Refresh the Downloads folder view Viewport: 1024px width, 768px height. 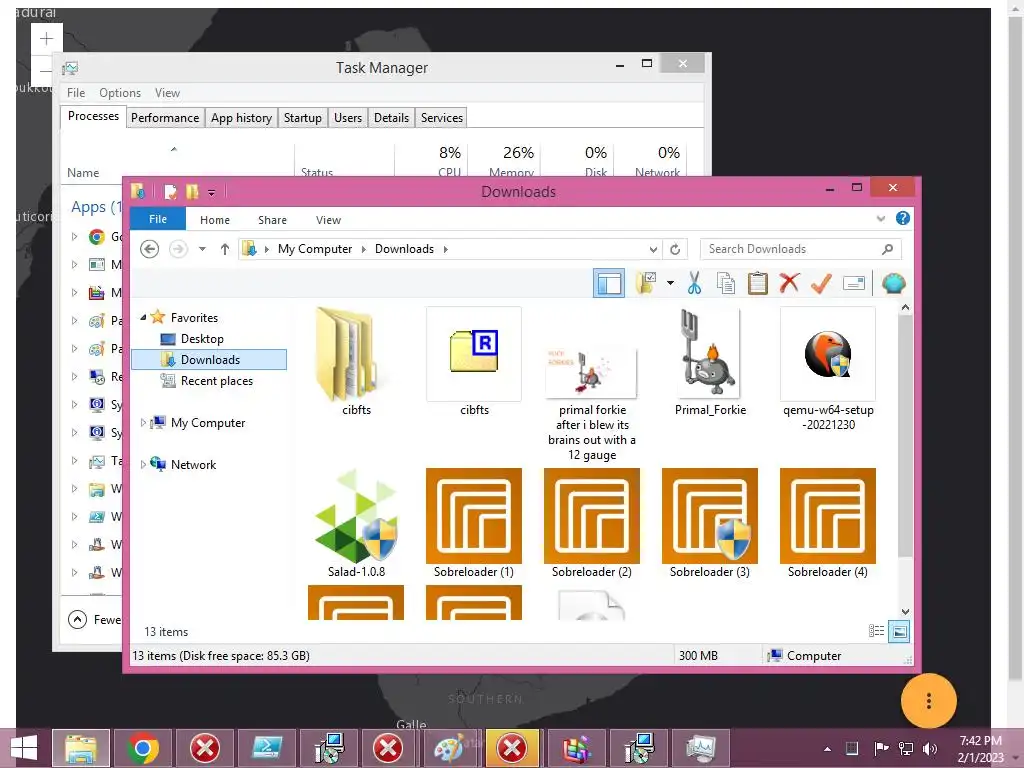click(x=675, y=249)
